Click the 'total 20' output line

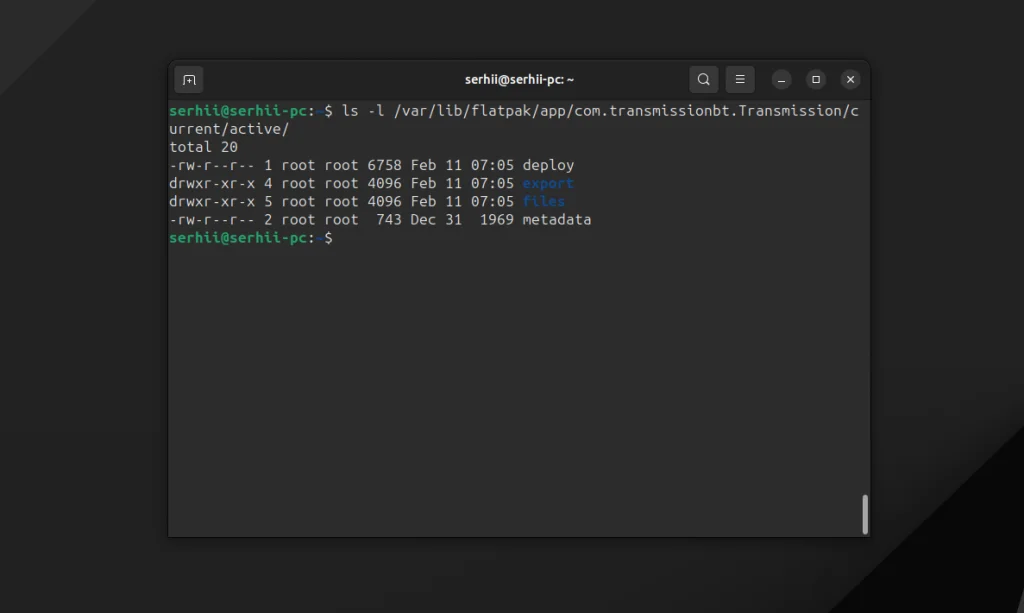click(203, 147)
